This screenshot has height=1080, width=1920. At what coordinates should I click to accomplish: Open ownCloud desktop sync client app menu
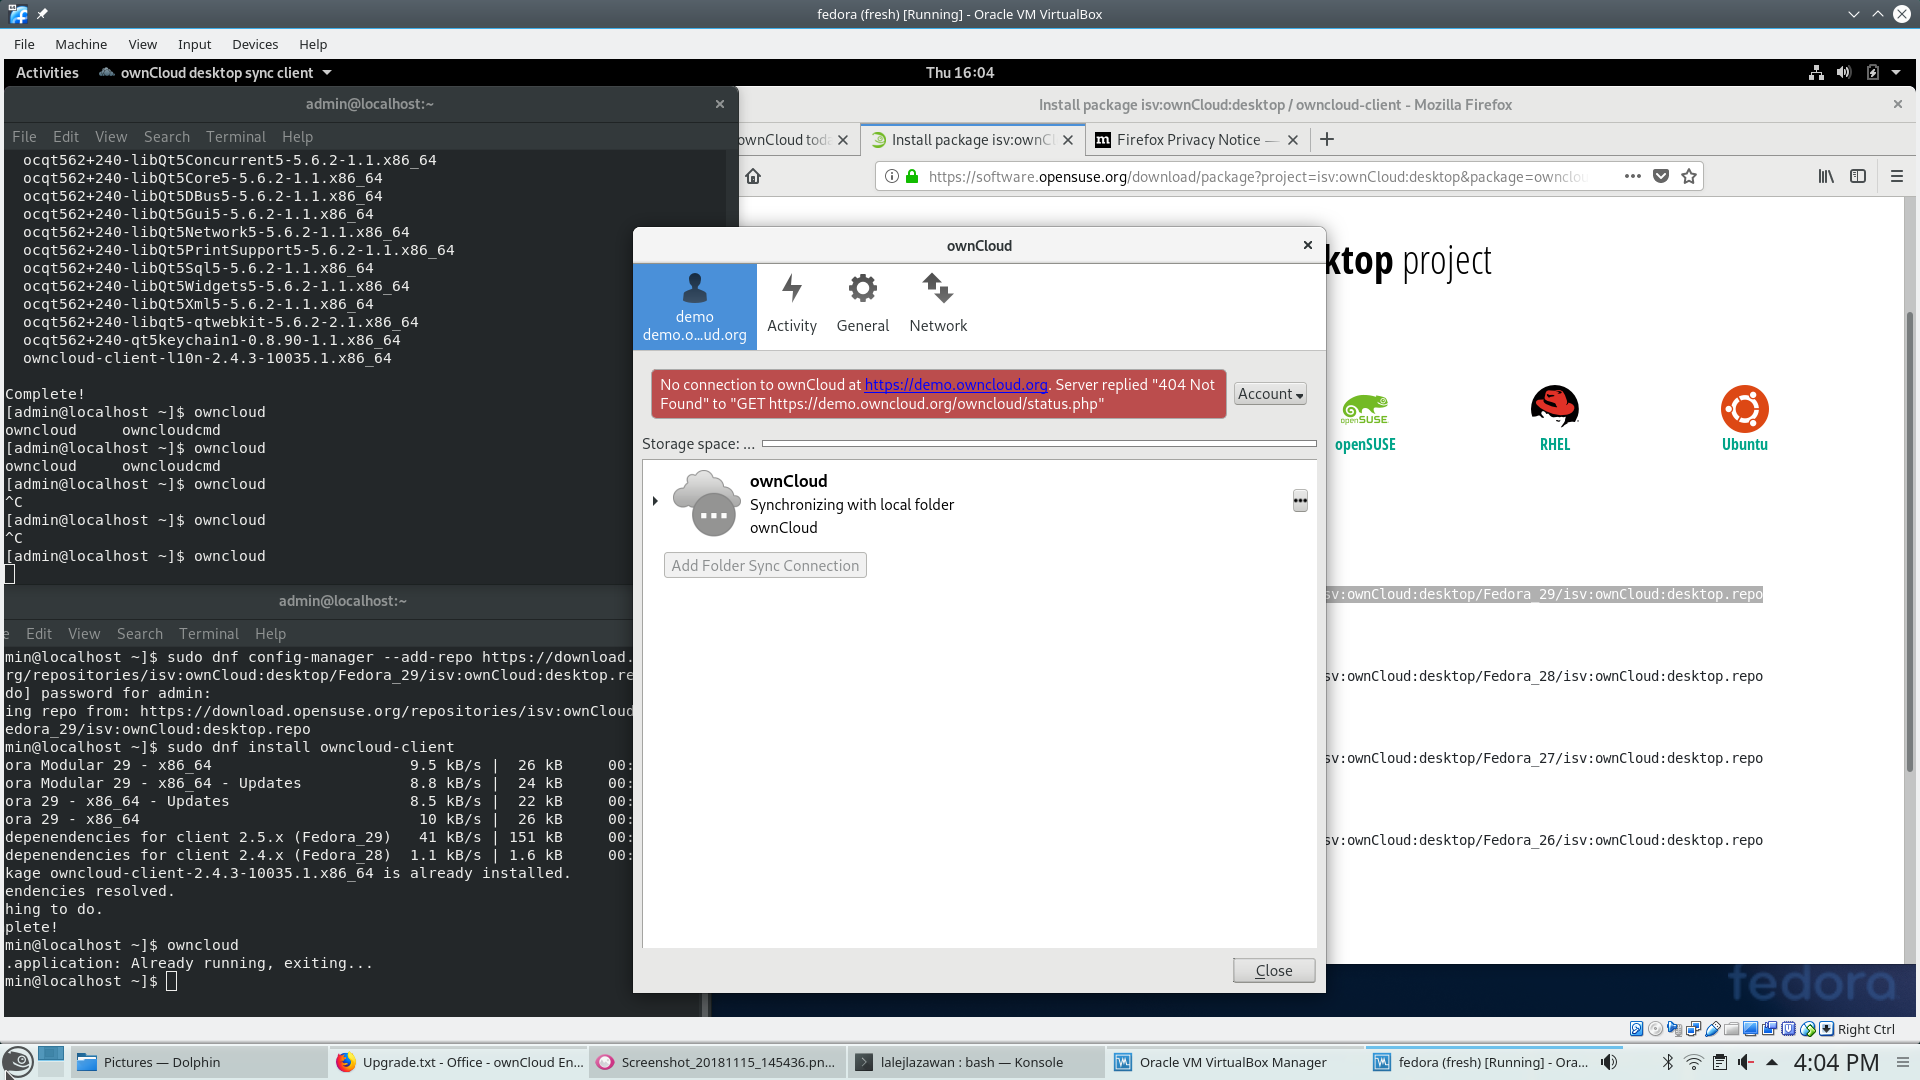coord(215,73)
